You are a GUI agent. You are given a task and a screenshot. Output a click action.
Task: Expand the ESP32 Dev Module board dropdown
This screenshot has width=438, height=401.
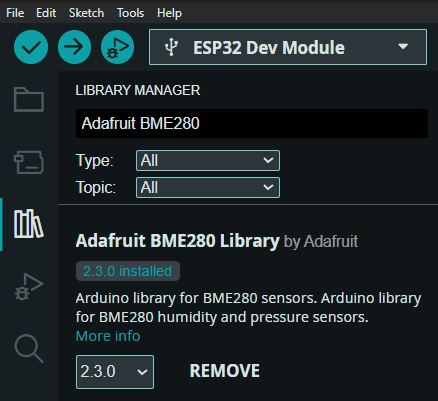tap(288, 47)
